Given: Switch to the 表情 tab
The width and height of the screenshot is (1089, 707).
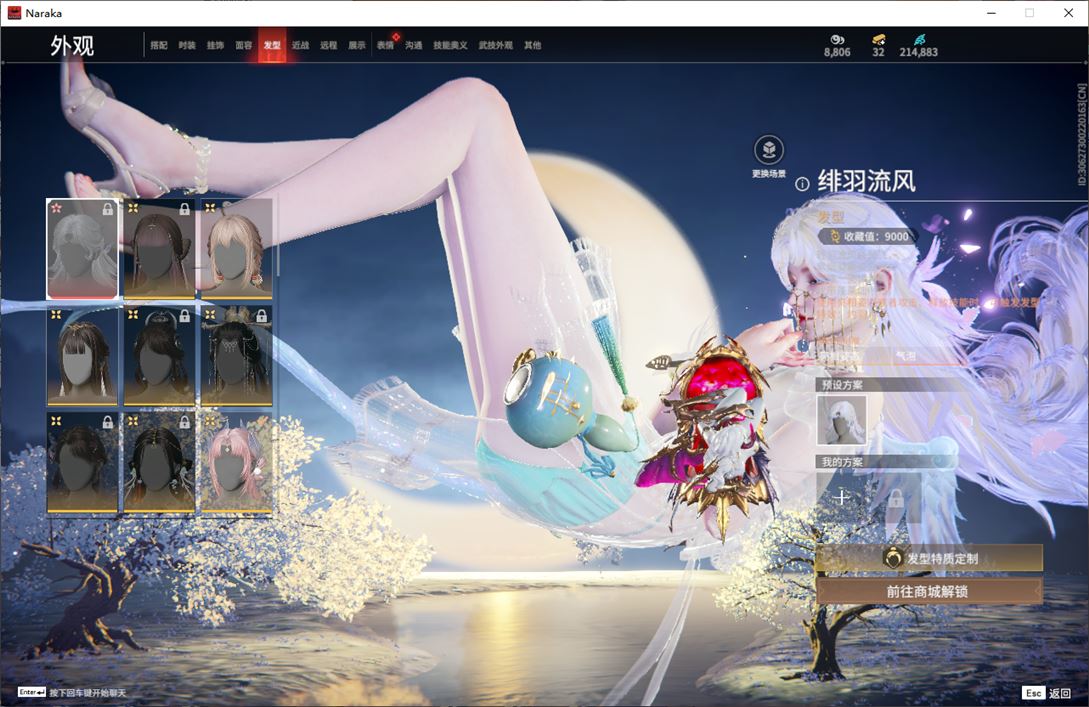Looking at the screenshot, I should 385,45.
